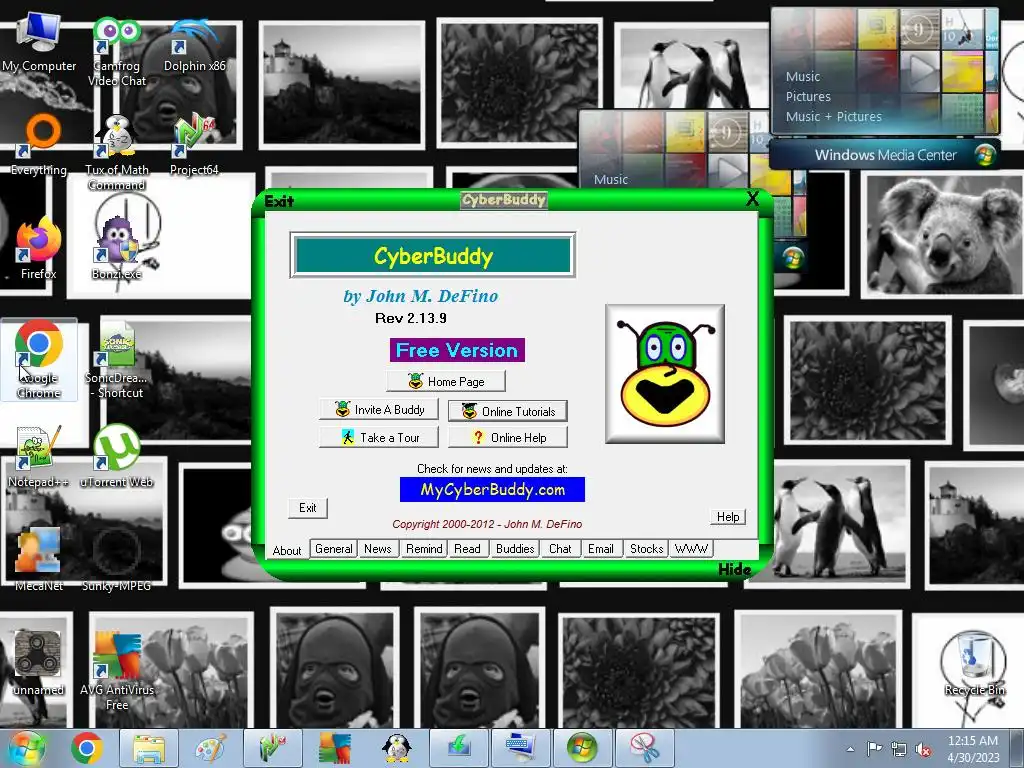Open the Read tab
The width and height of the screenshot is (1024, 768).
(x=468, y=549)
